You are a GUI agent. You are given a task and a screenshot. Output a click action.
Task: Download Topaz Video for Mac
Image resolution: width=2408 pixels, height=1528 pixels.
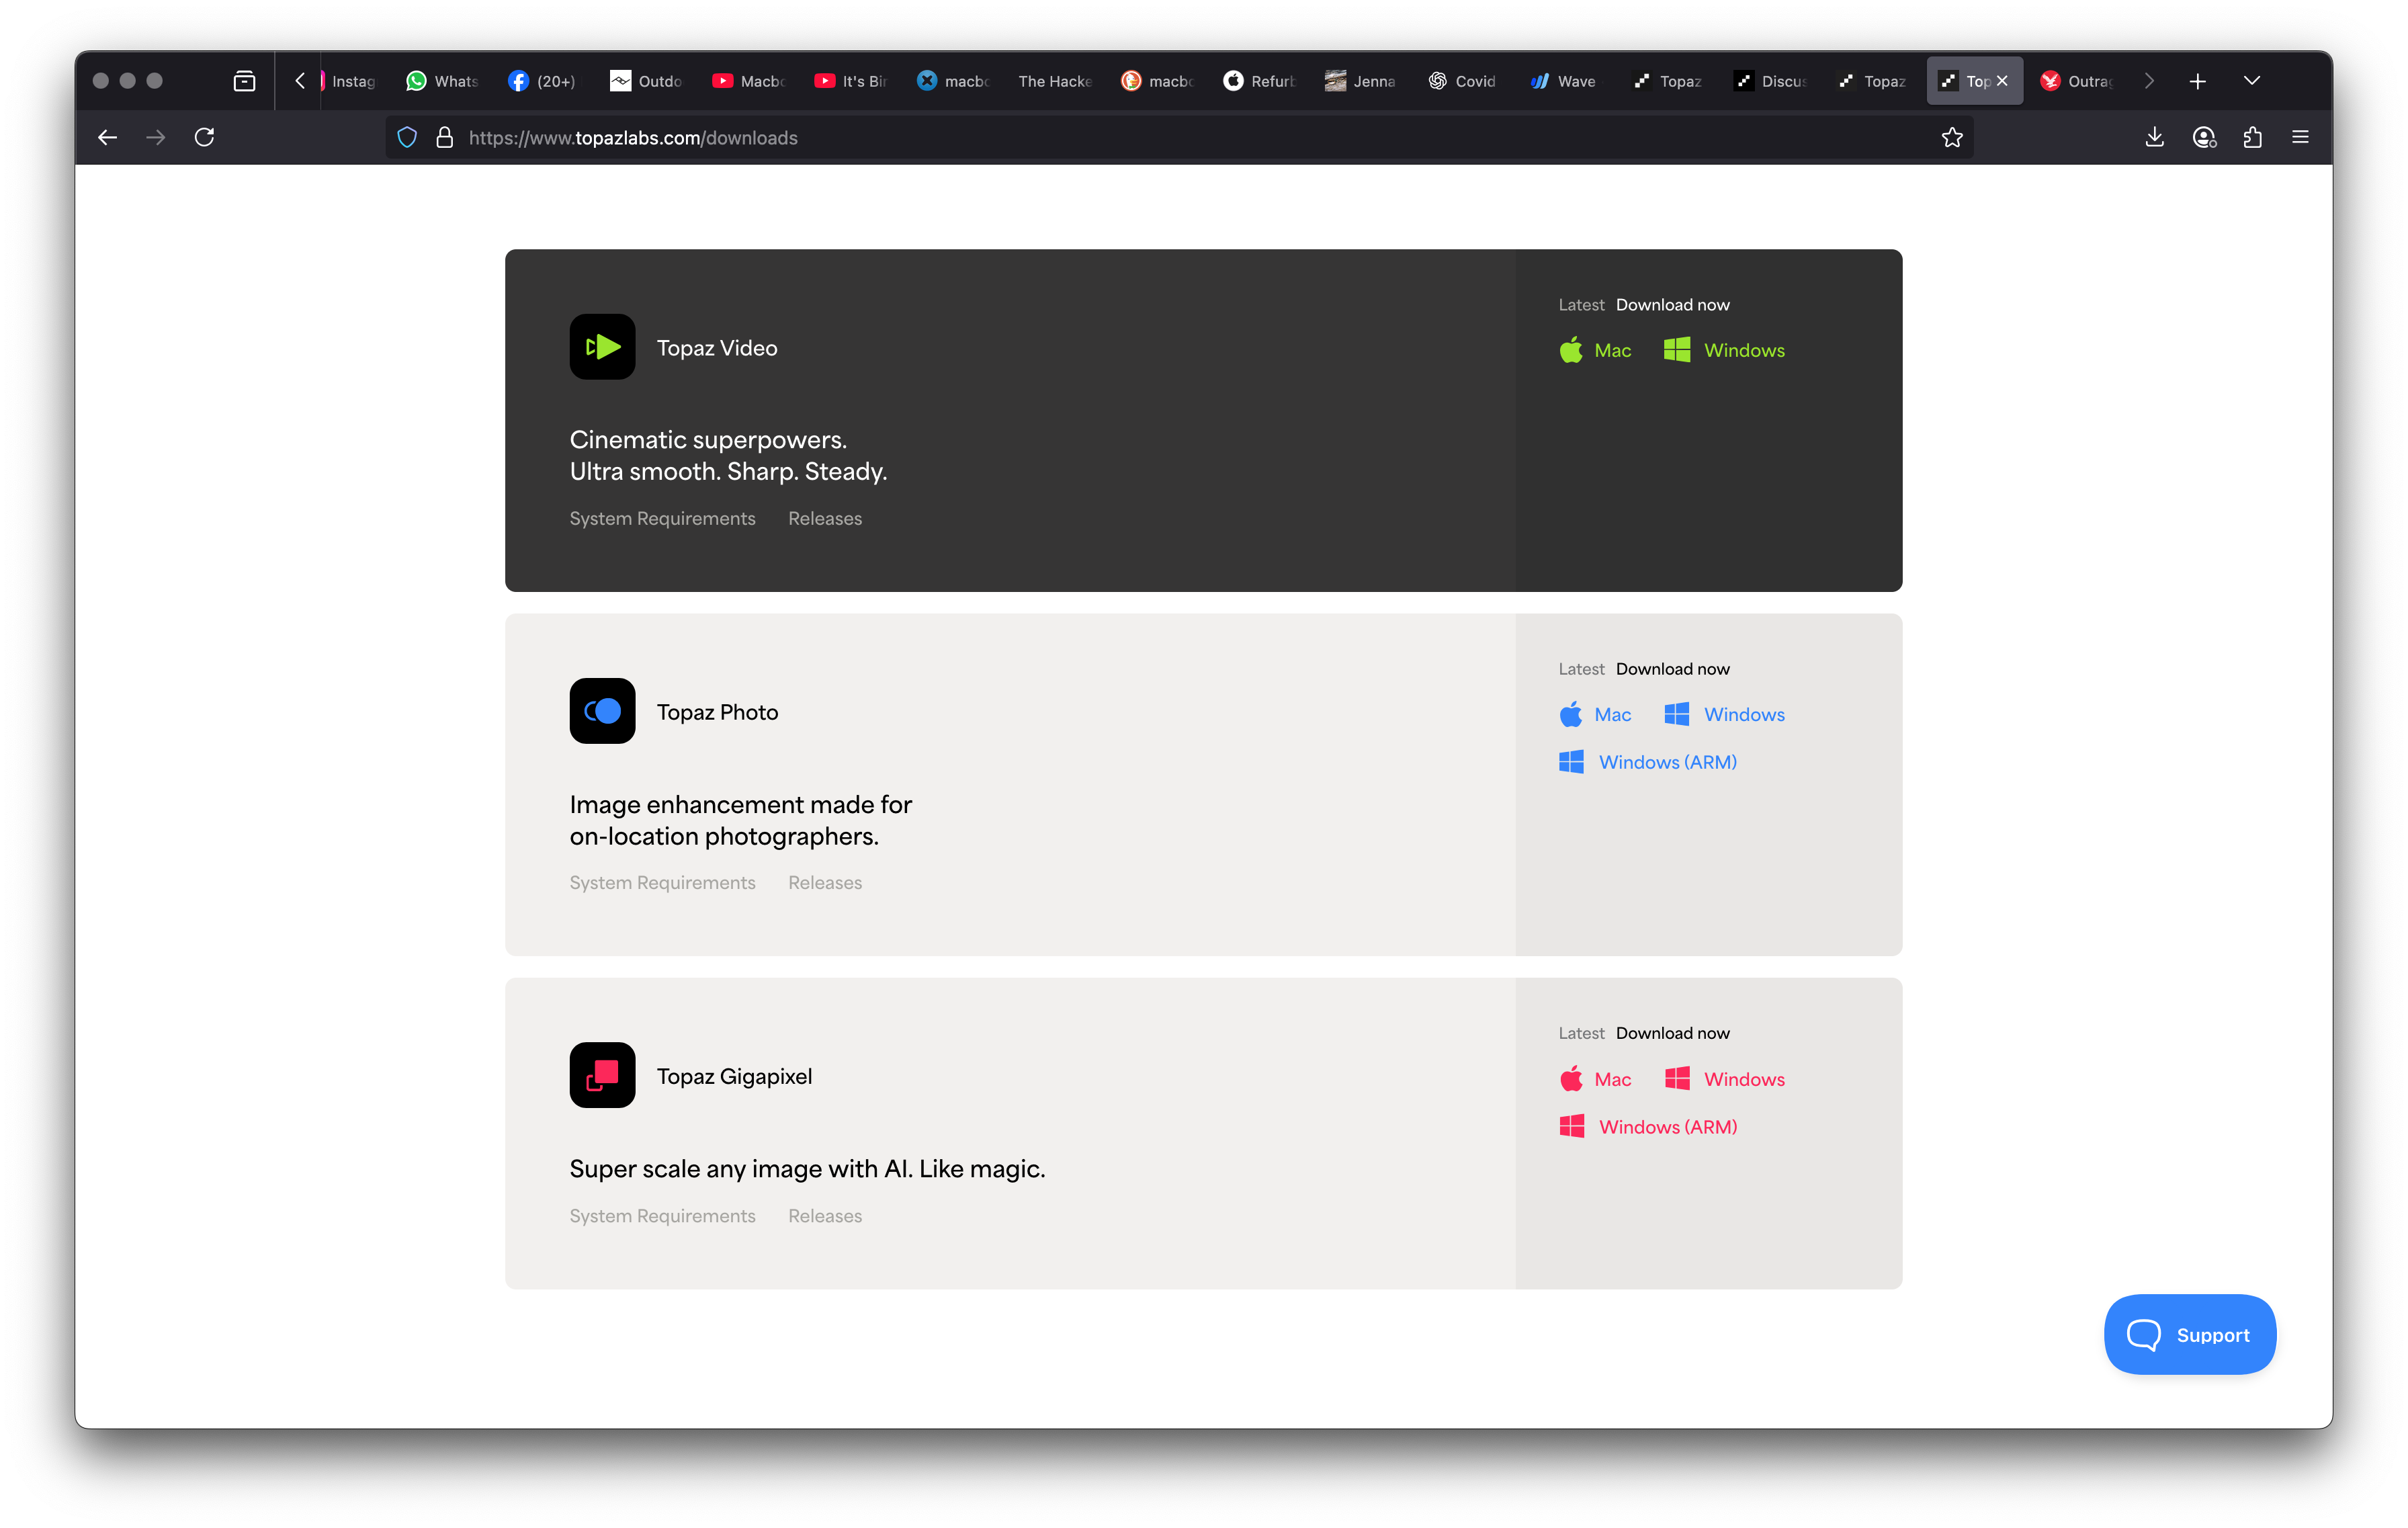1596,350
